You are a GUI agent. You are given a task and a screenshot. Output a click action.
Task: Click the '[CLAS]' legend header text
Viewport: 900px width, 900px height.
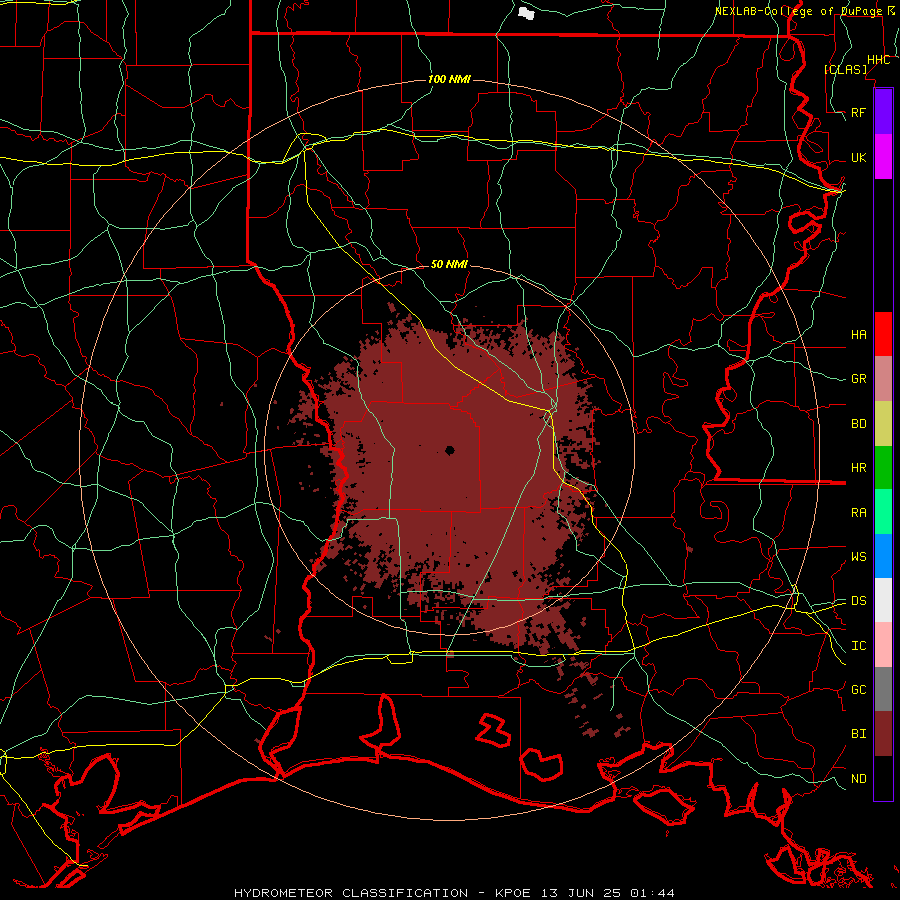coord(845,69)
